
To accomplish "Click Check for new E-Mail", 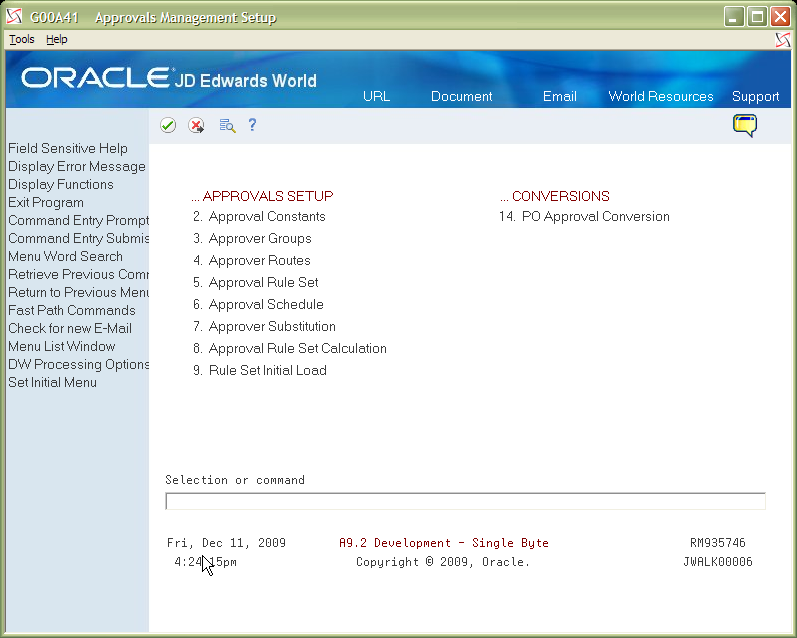I will point(70,328).
